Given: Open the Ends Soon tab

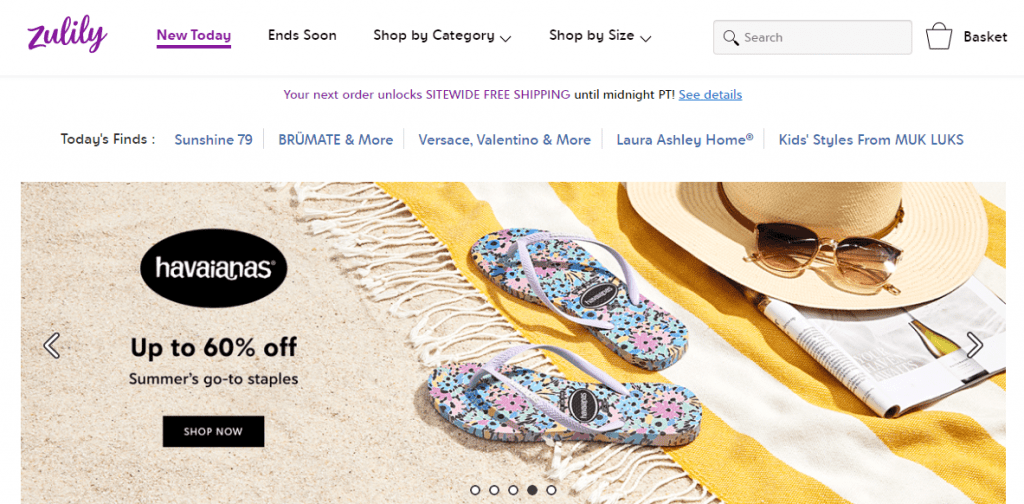Looking at the screenshot, I should [x=302, y=36].
